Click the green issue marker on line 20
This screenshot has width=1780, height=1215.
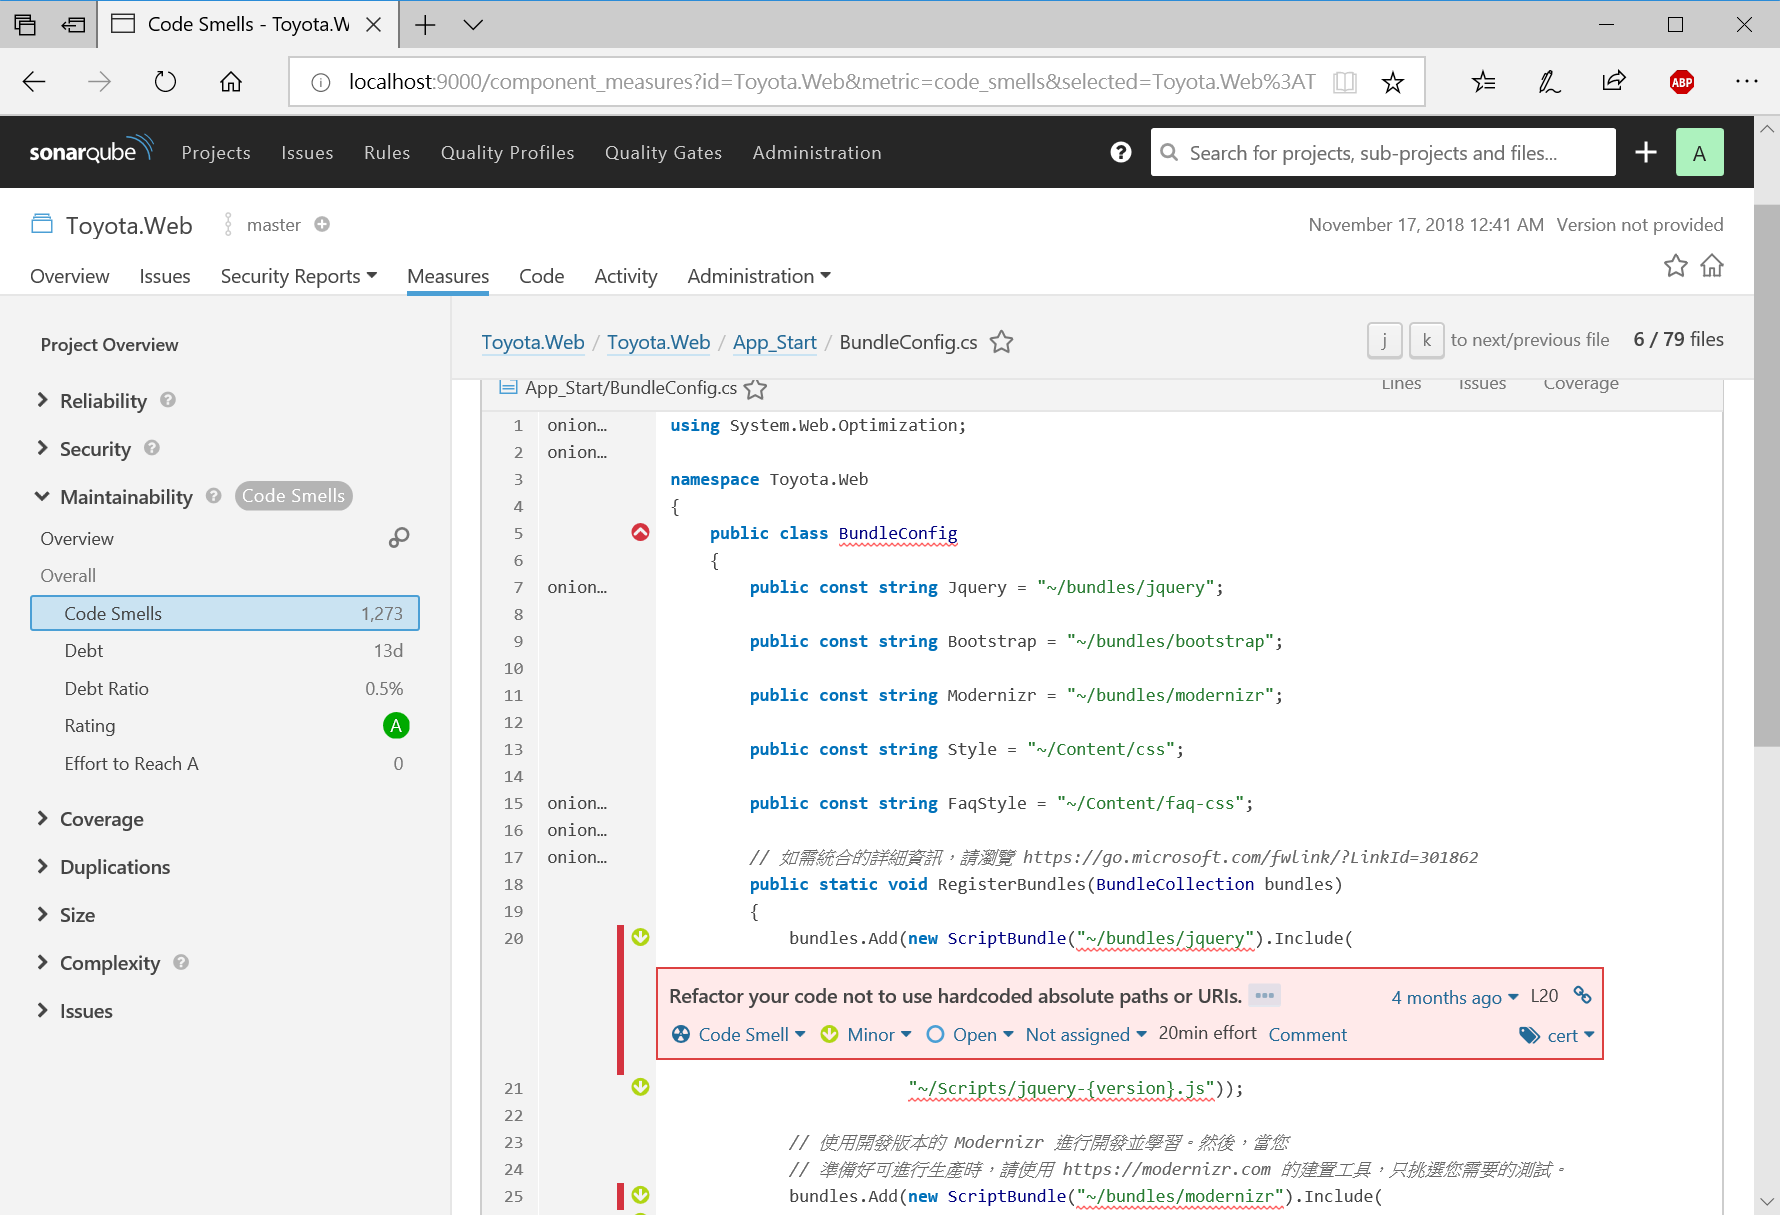coord(640,937)
